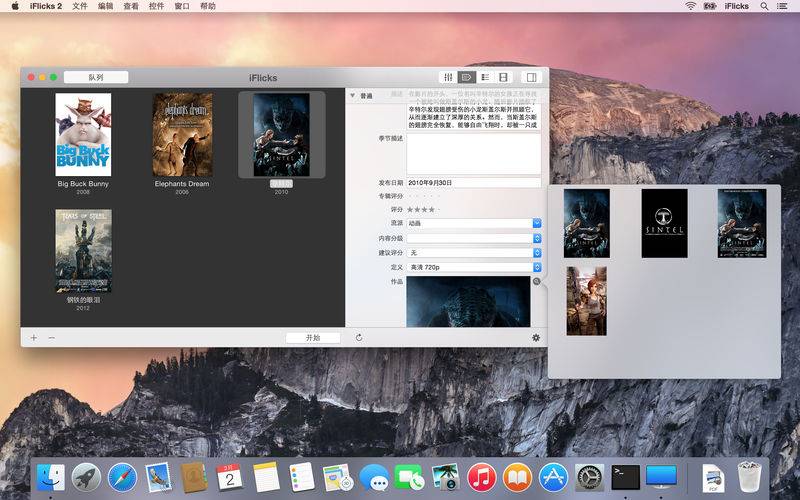This screenshot has width=800, height=500.
Task: Set rating stars next to 评分
Action: coord(423,210)
